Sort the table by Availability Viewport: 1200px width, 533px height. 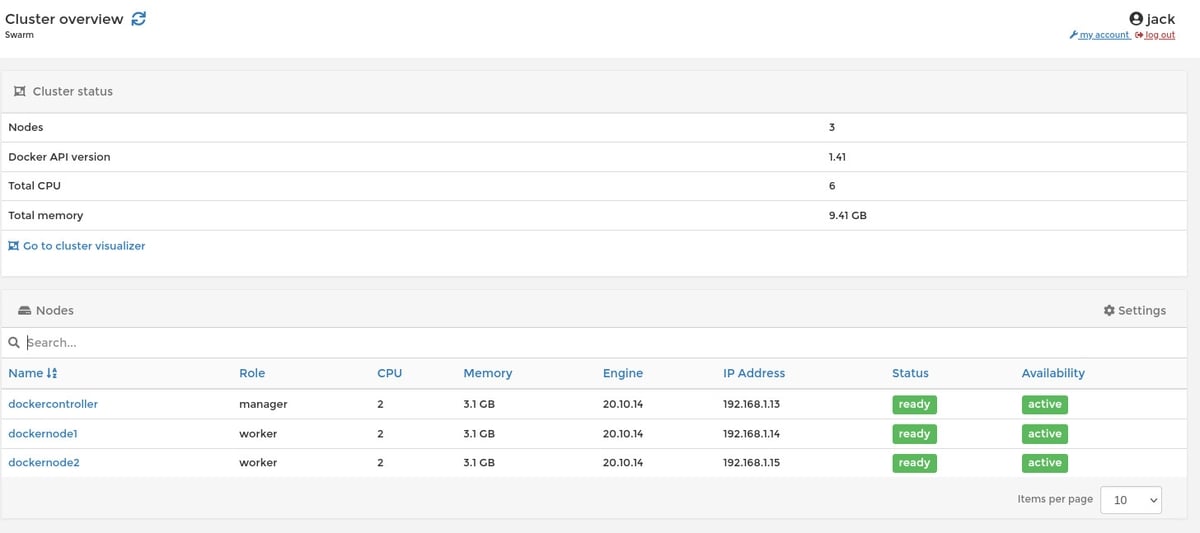(x=1053, y=373)
